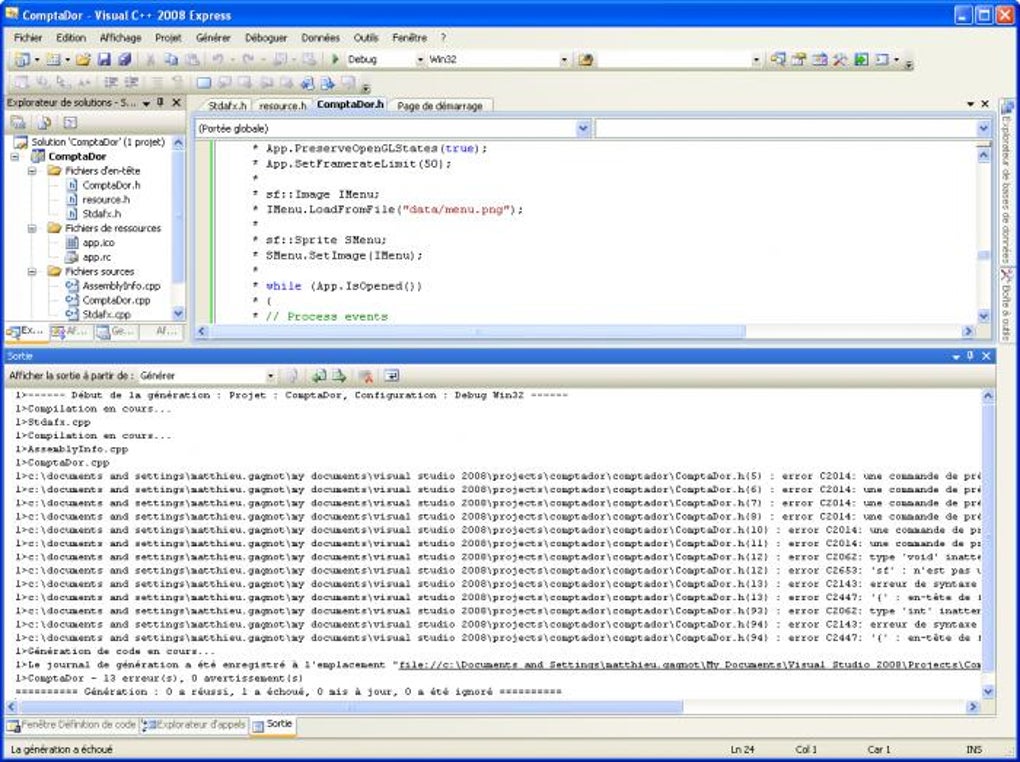
Task: Click the Copy toolbar icon
Action: pos(171,60)
